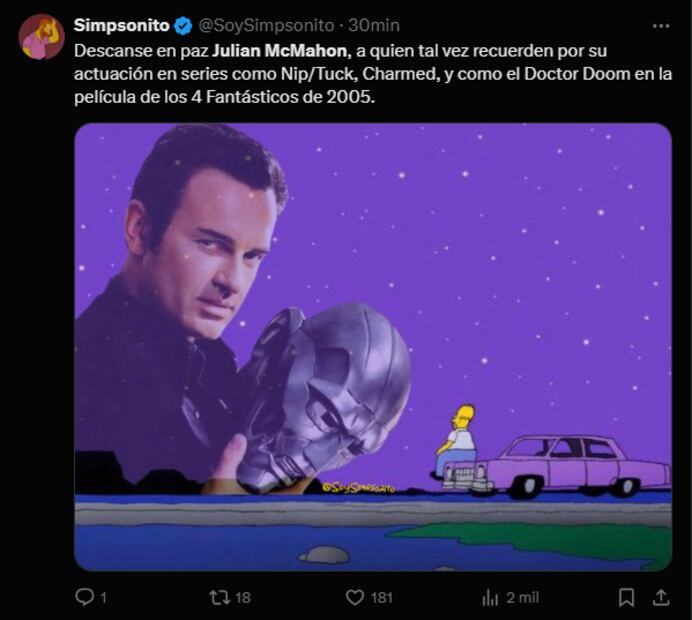Image resolution: width=692 pixels, height=620 pixels.
Task: Click the repost arrows icon
Action: click(218, 597)
